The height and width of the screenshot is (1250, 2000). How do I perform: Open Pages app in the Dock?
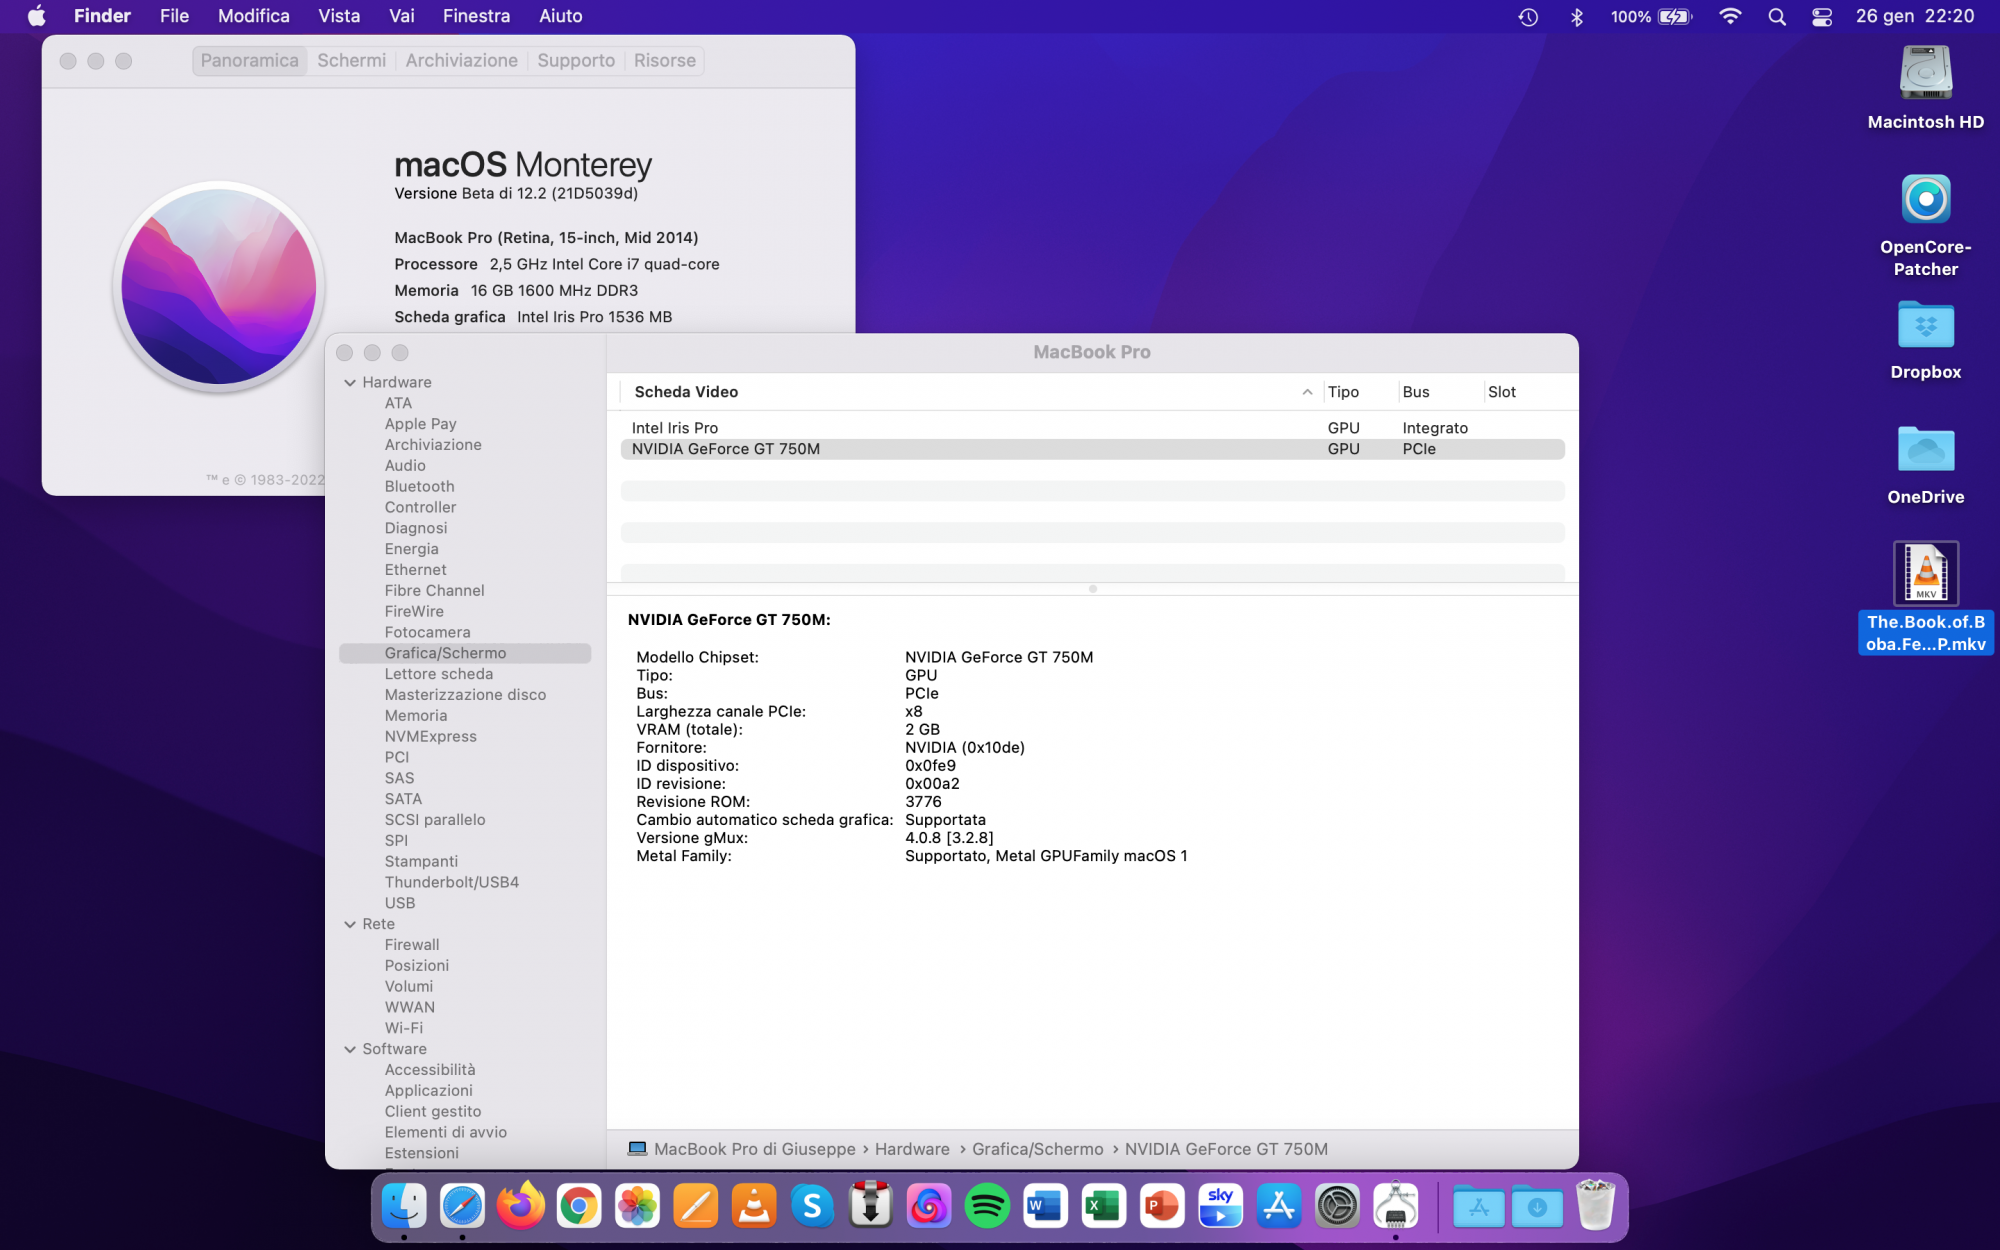[x=695, y=1206]
